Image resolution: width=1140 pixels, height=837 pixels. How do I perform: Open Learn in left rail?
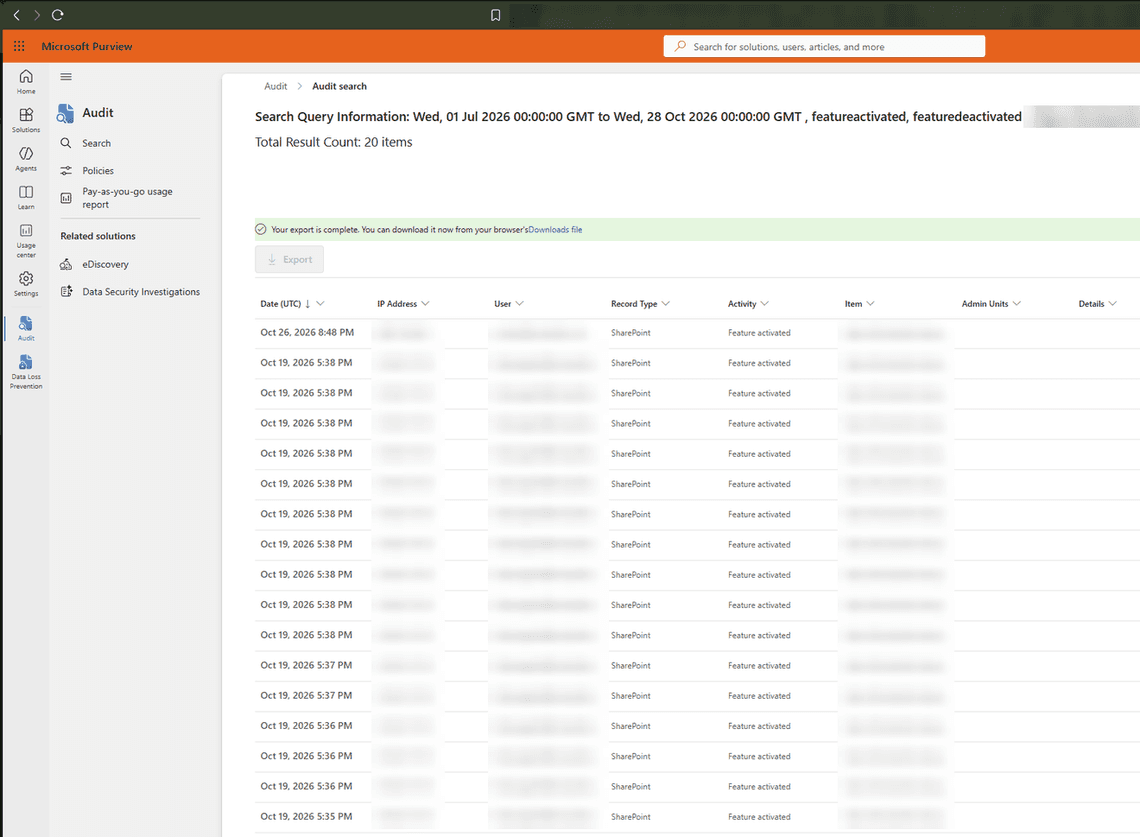26,197
